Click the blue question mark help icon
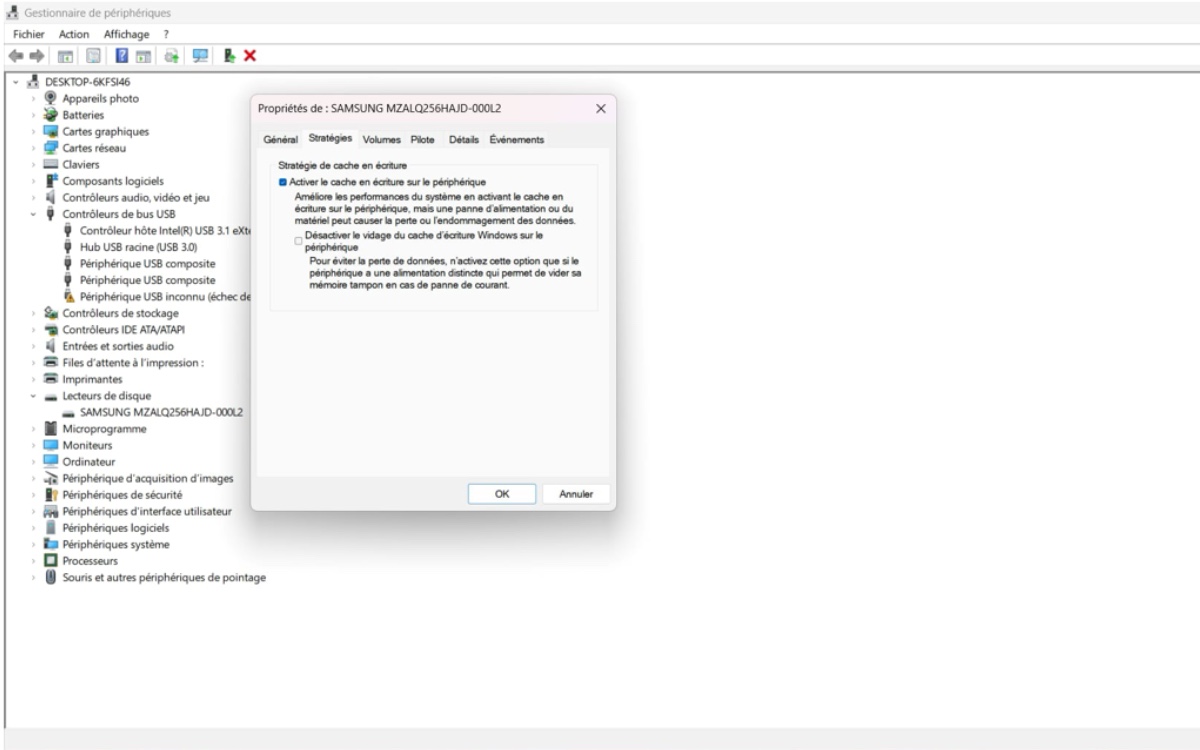Screen dimensions: 1200x750 pyautogui.click(x=122, y=55)
